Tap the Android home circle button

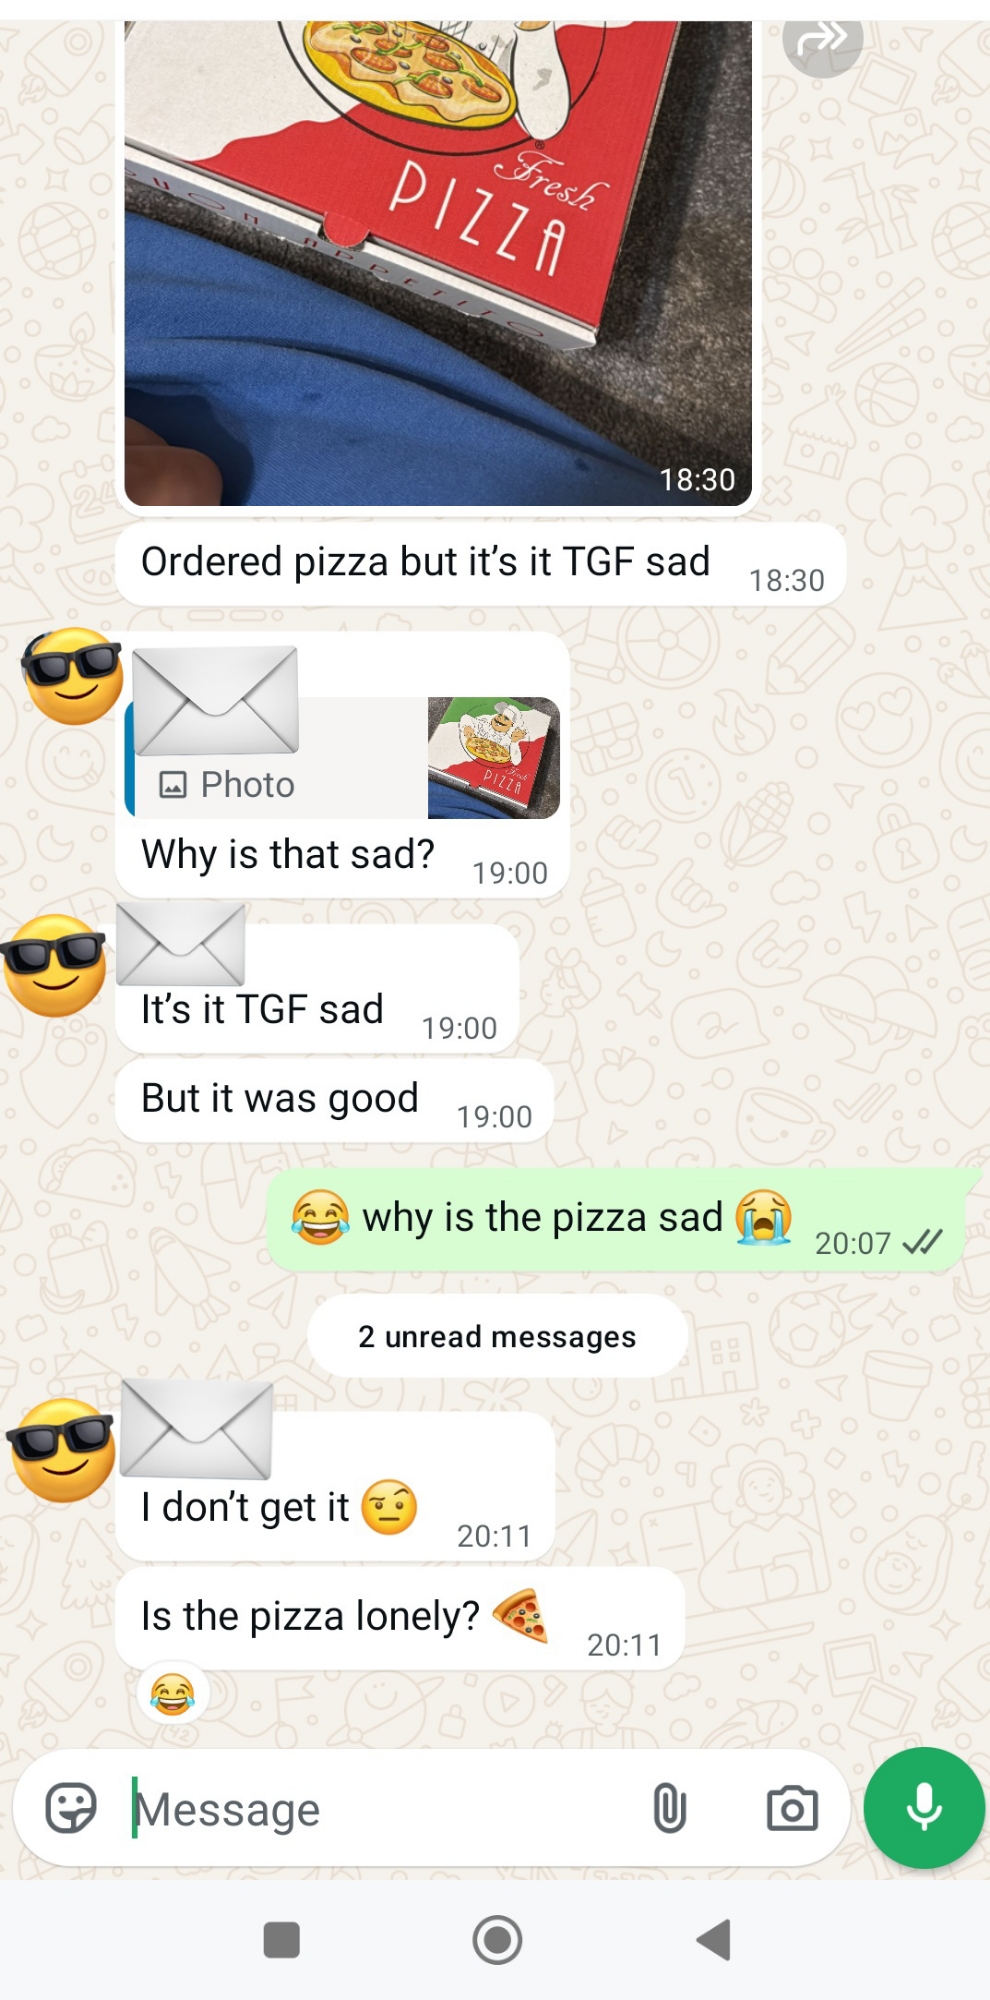click(497, 1940)
